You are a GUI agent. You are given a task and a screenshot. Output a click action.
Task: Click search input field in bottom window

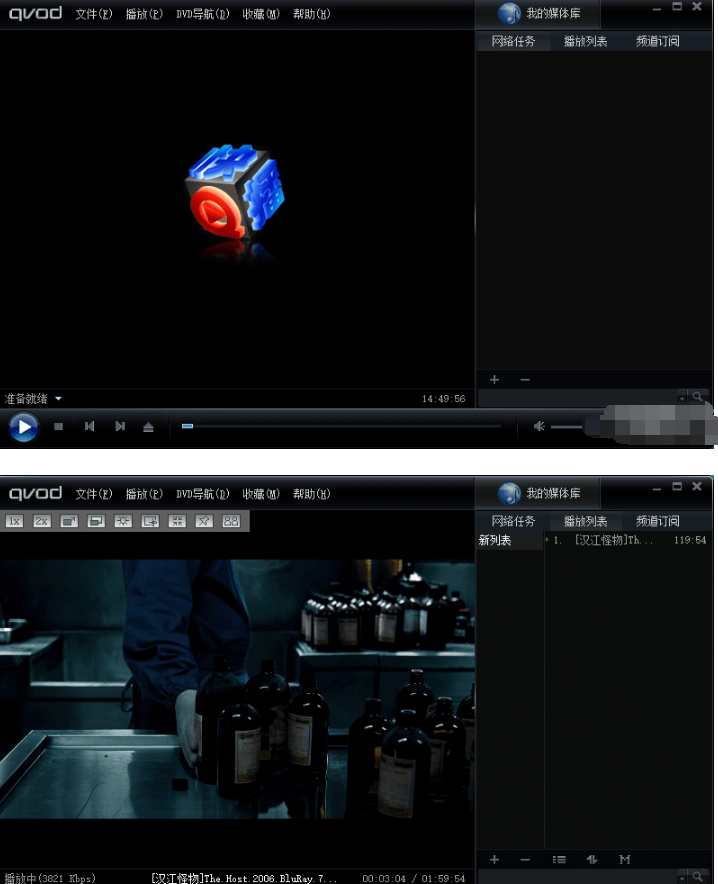click(x=578, y=877)
